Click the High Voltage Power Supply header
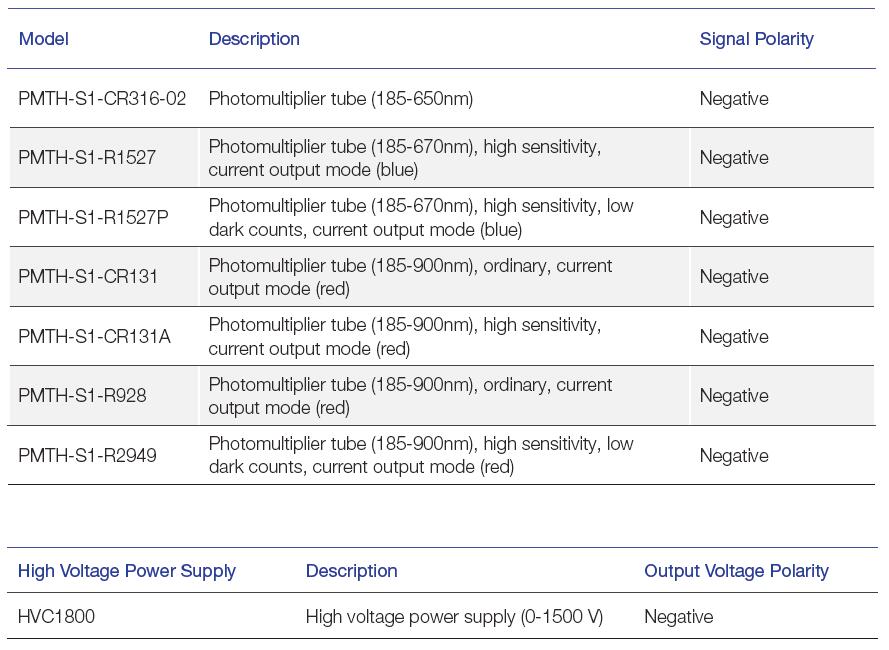 pos(127,571)
